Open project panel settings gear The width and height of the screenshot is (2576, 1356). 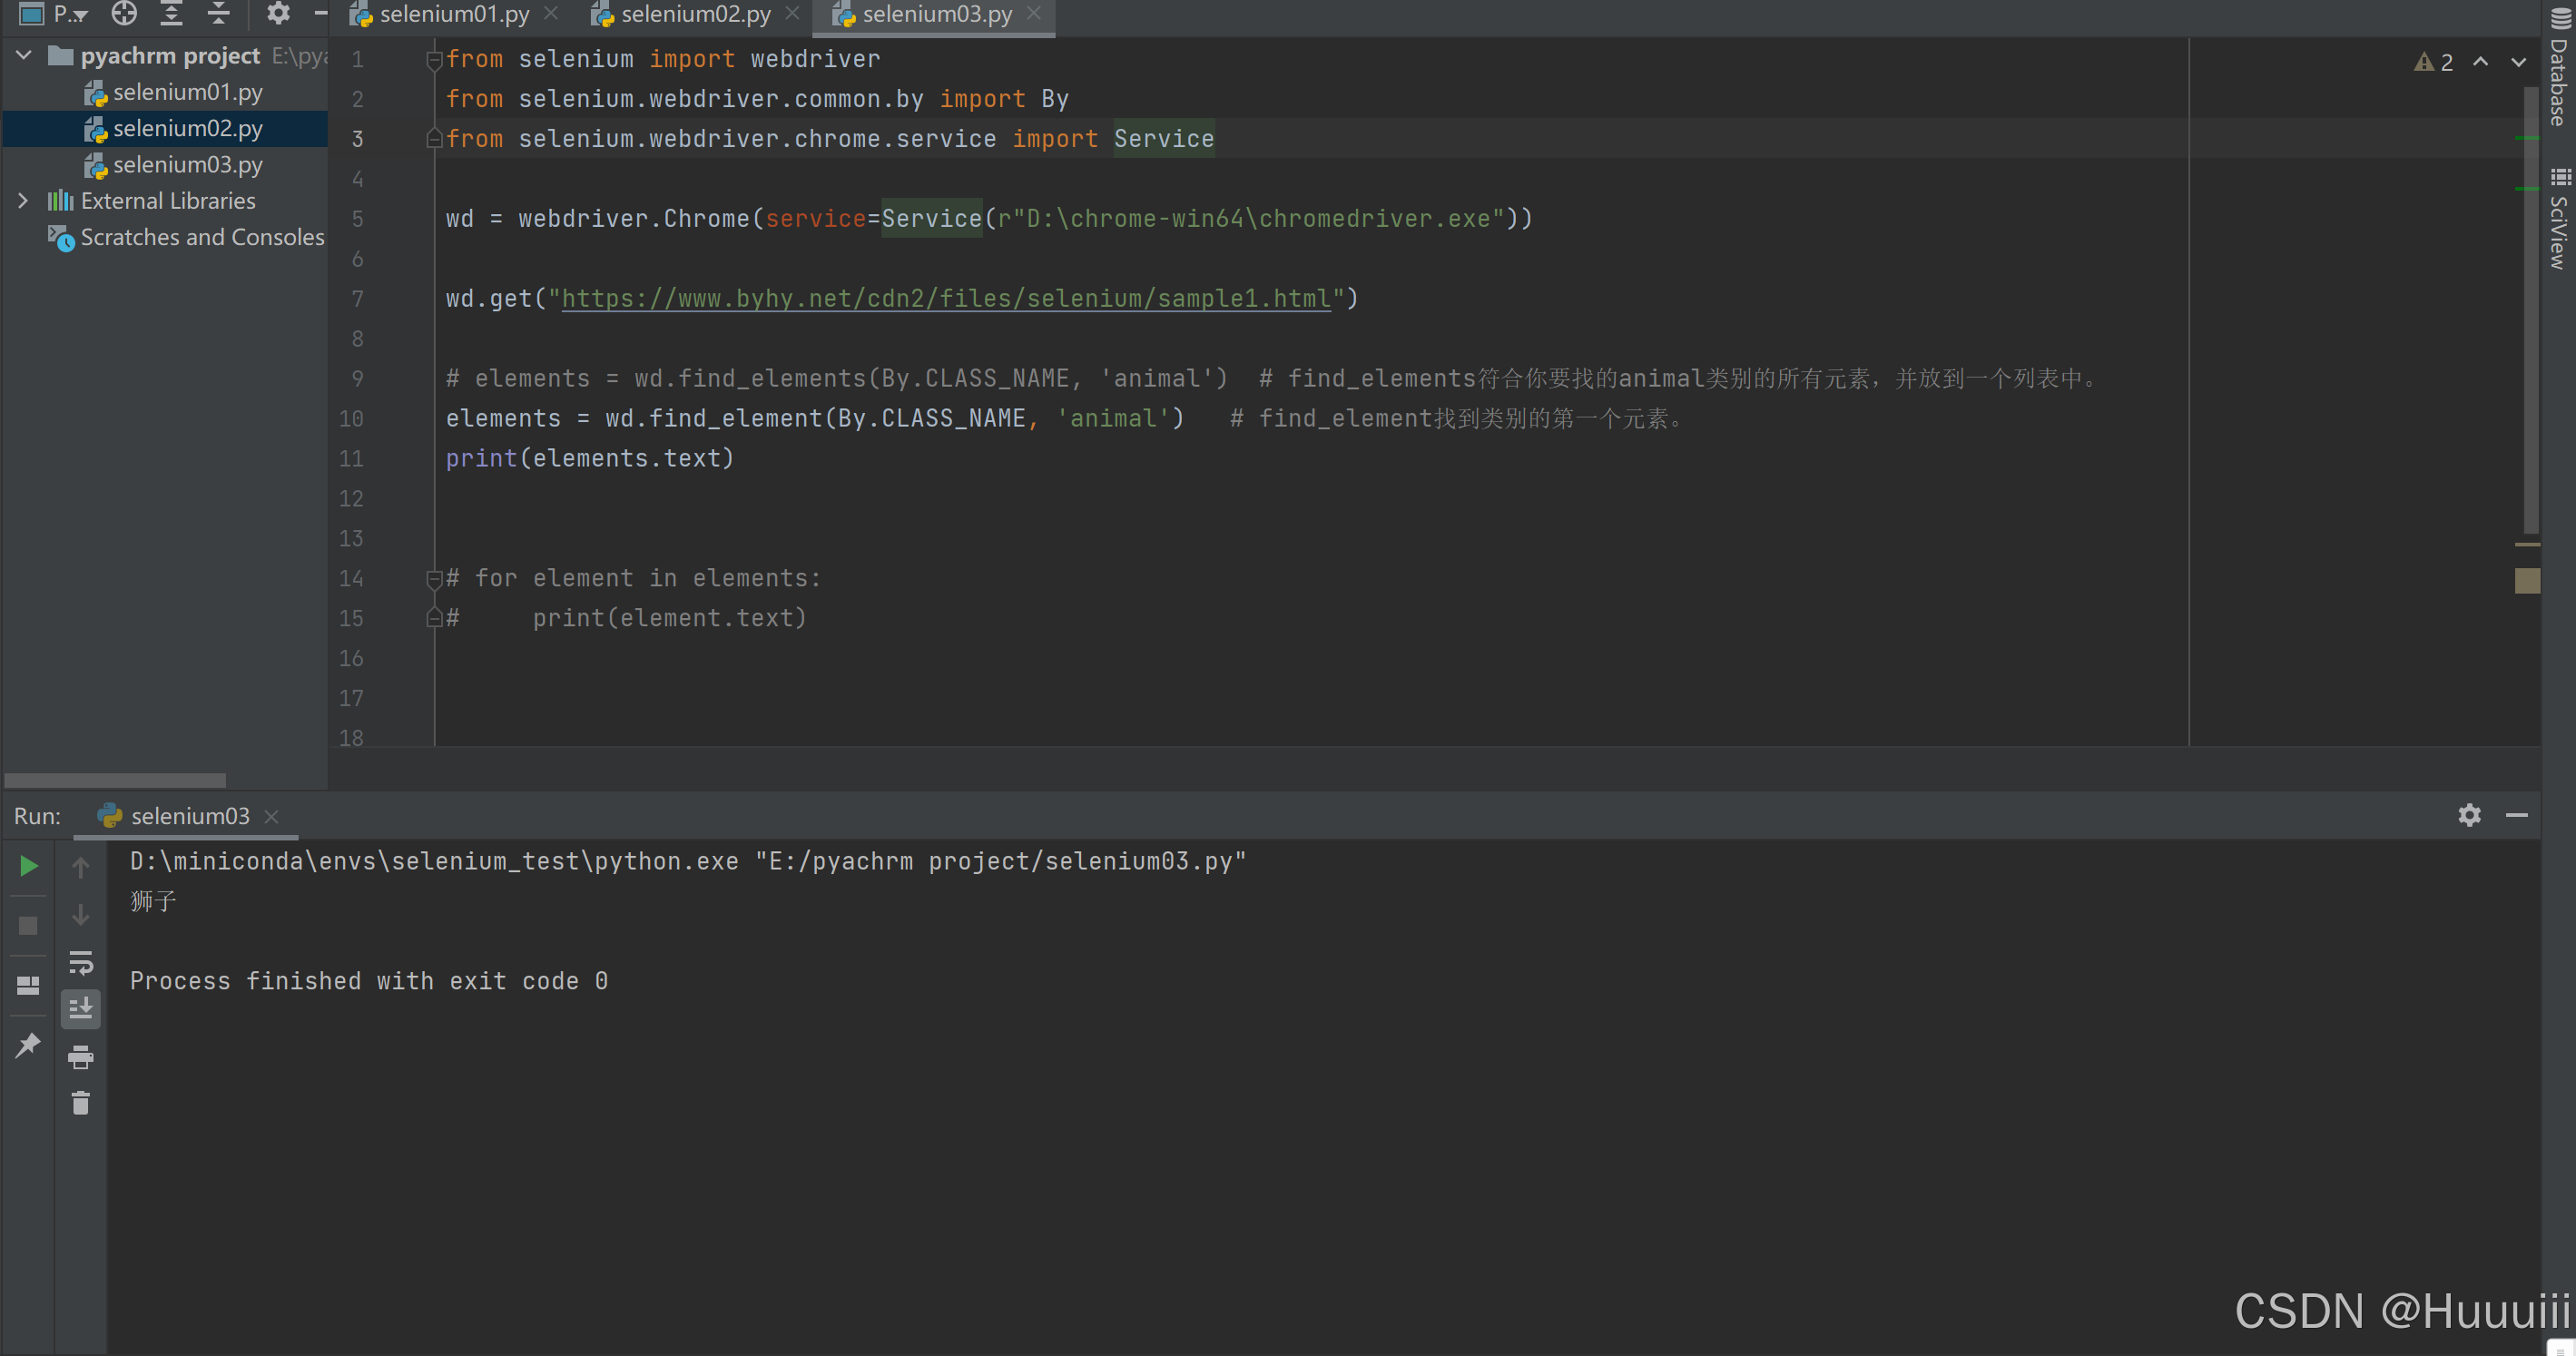(278, 14)
